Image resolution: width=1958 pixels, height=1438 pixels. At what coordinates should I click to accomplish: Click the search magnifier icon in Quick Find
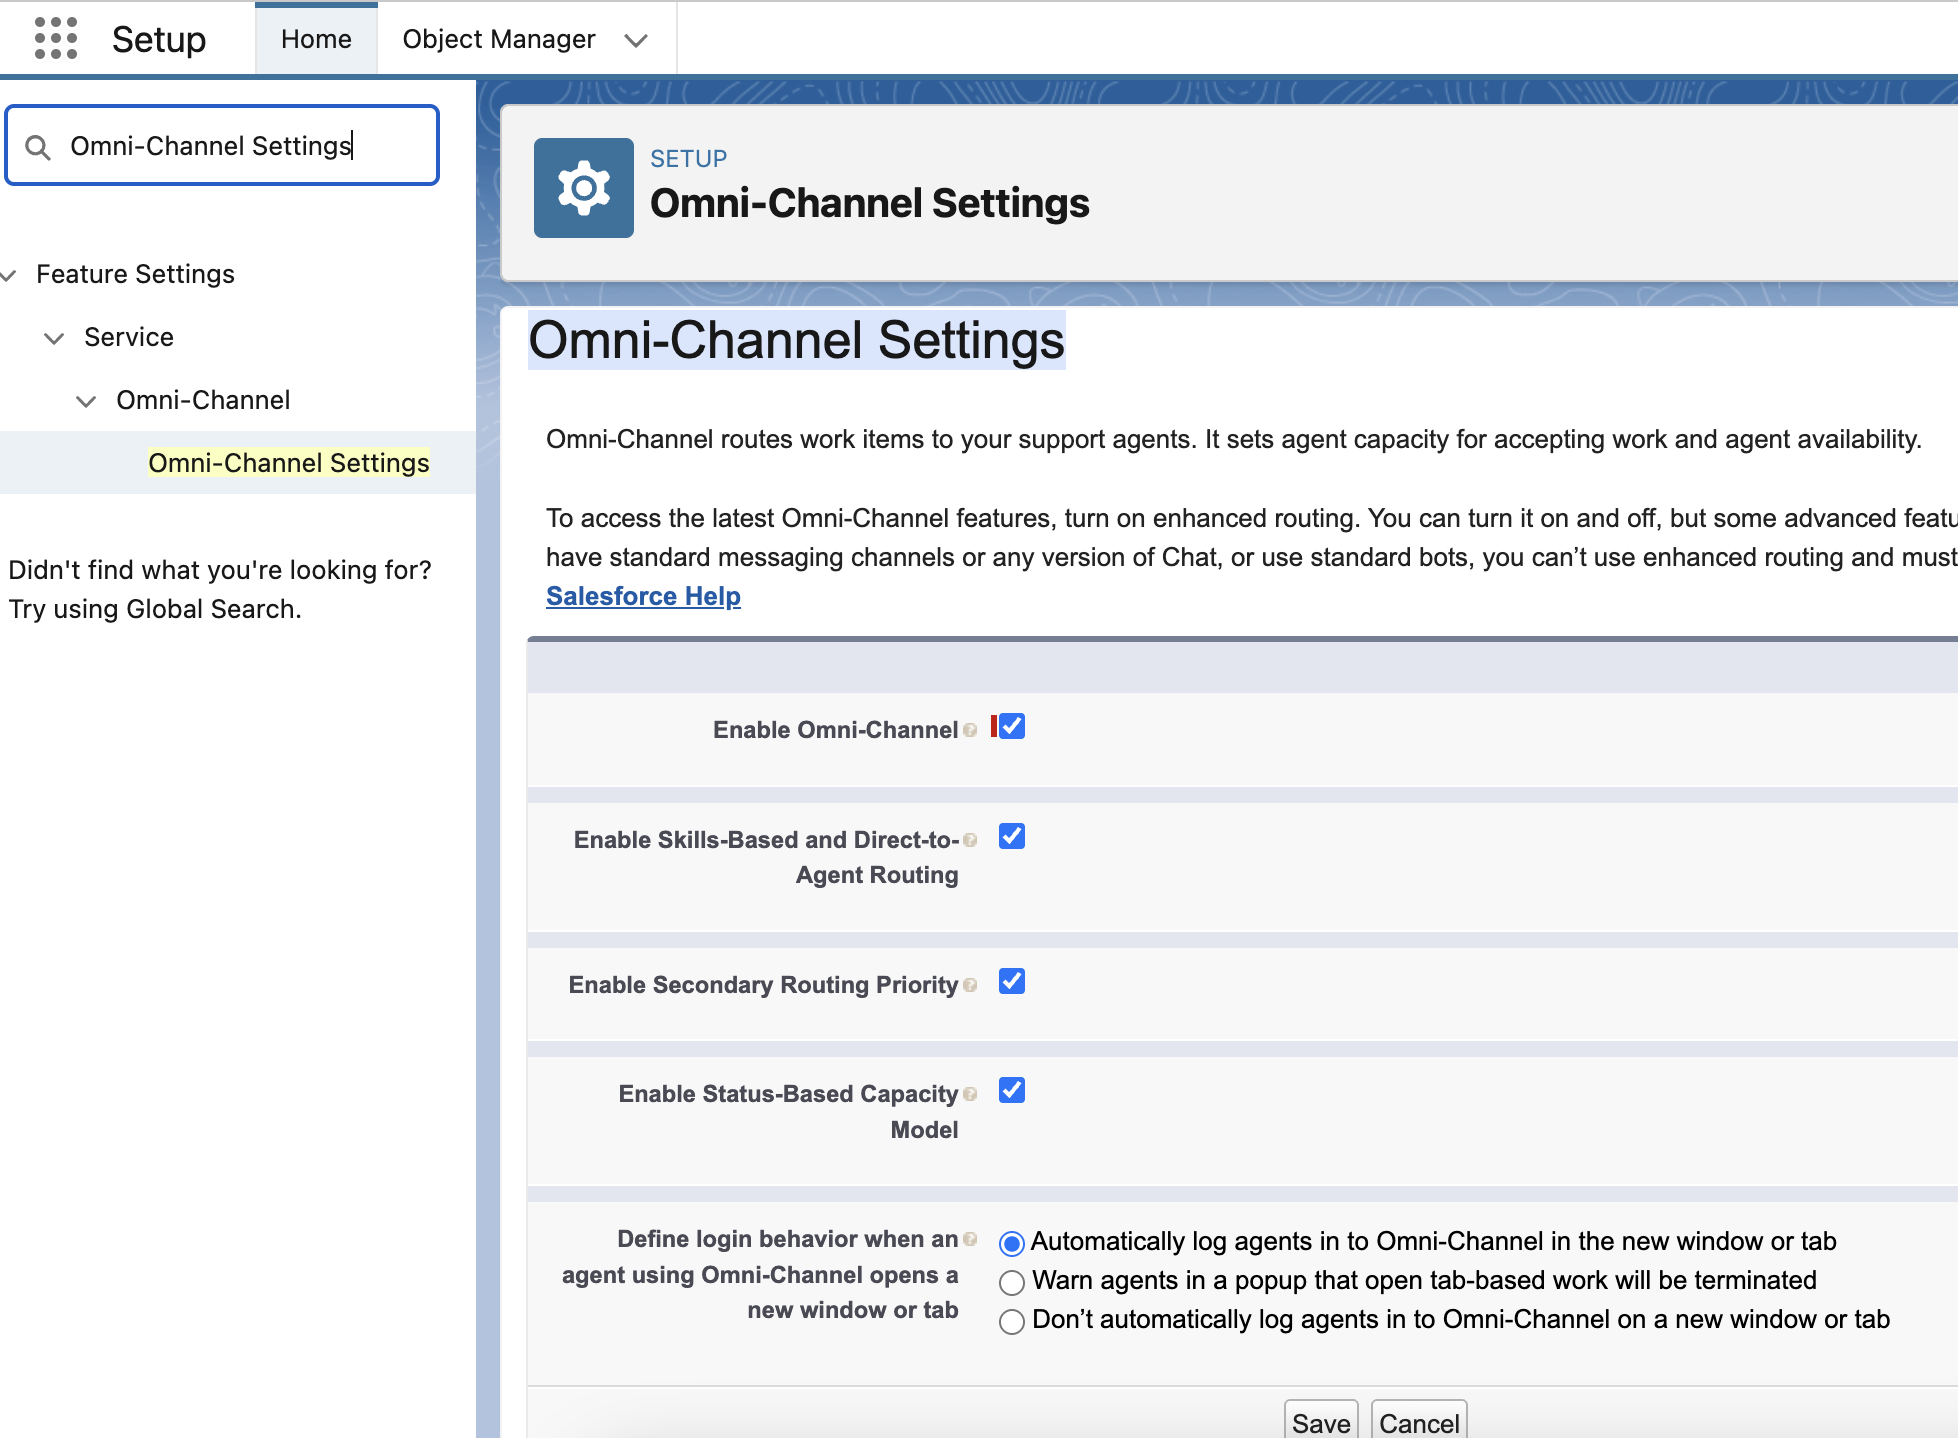[38, 147]
